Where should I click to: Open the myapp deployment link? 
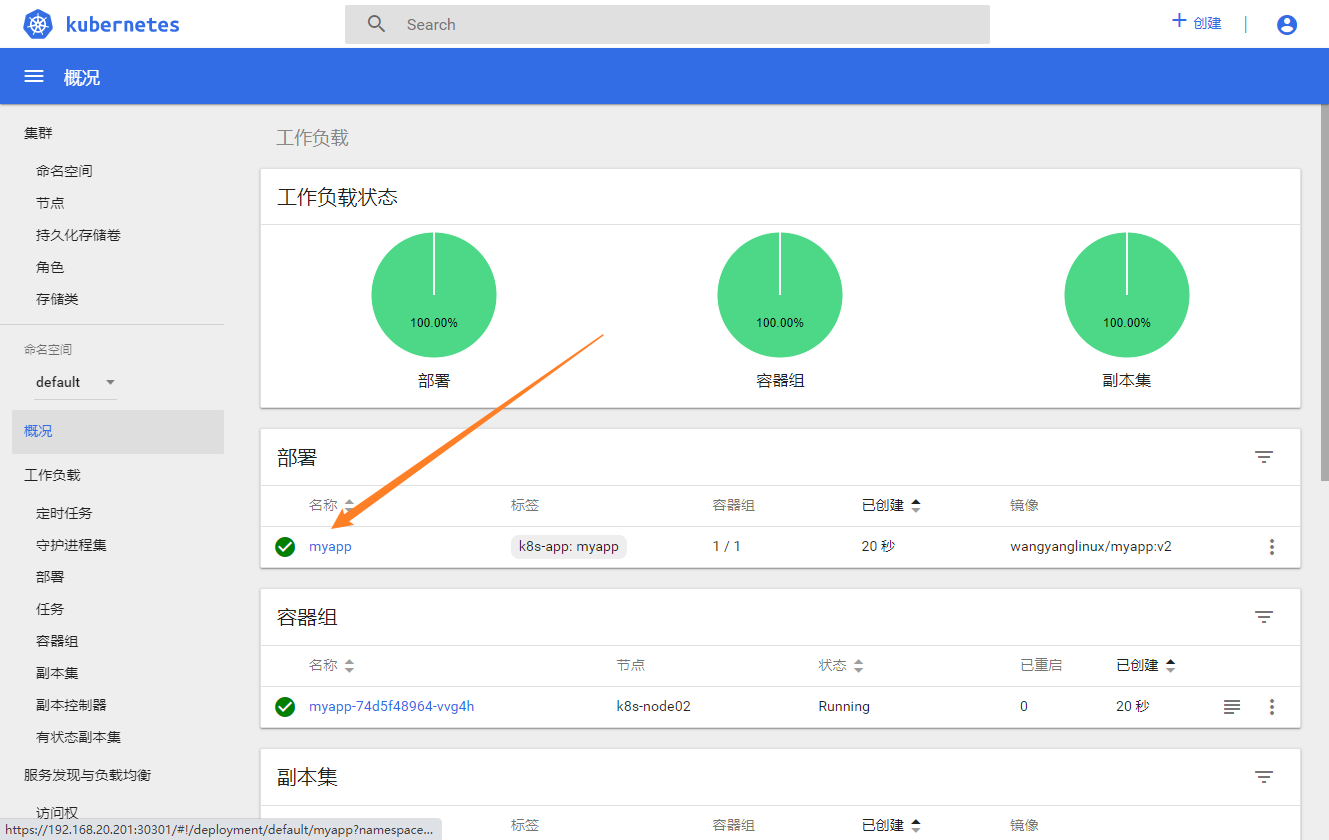tap(330, 547)
